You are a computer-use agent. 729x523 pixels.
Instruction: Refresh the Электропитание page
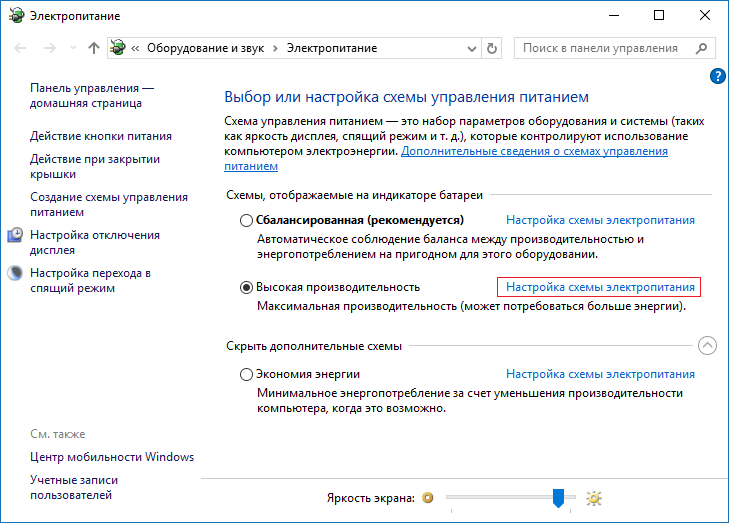click(x=491, y=48)
